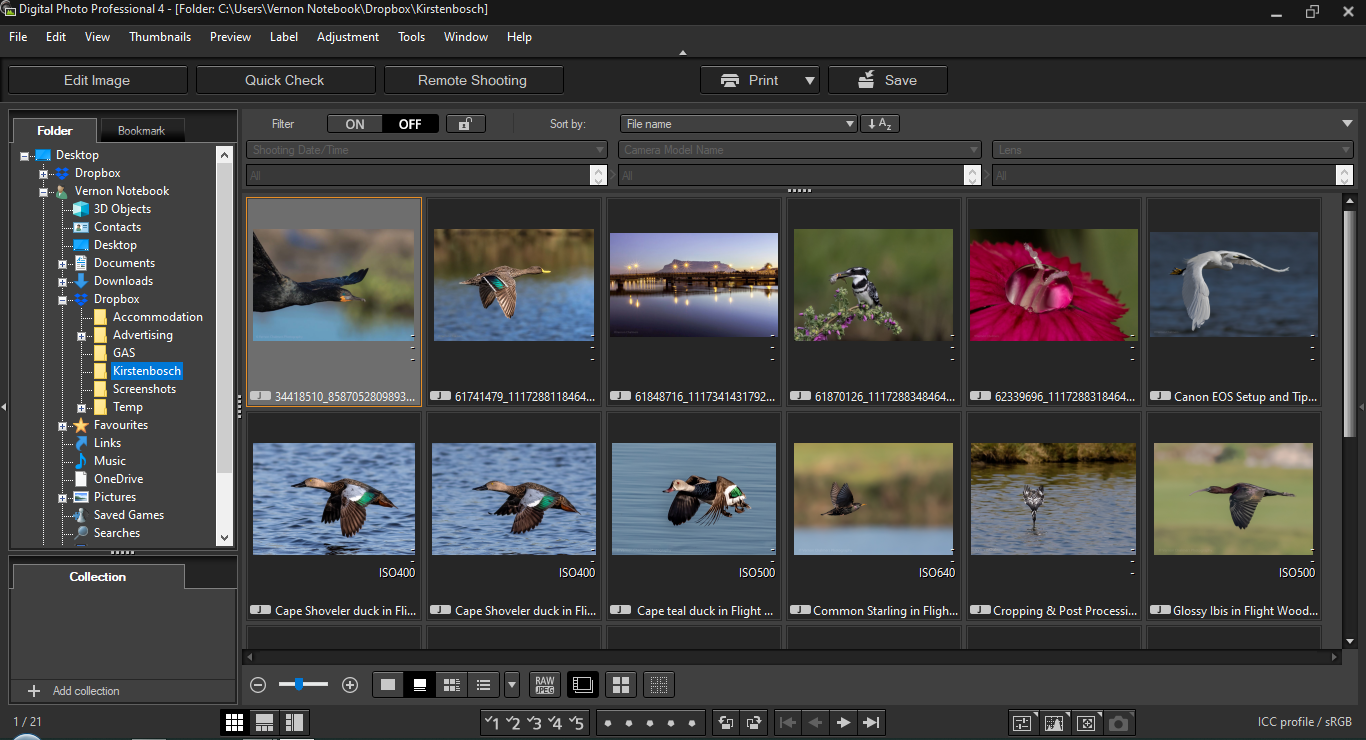Click the thumbnail size slider handle
The height and width of the screenshot is (740, 1366).
[299, 684]
